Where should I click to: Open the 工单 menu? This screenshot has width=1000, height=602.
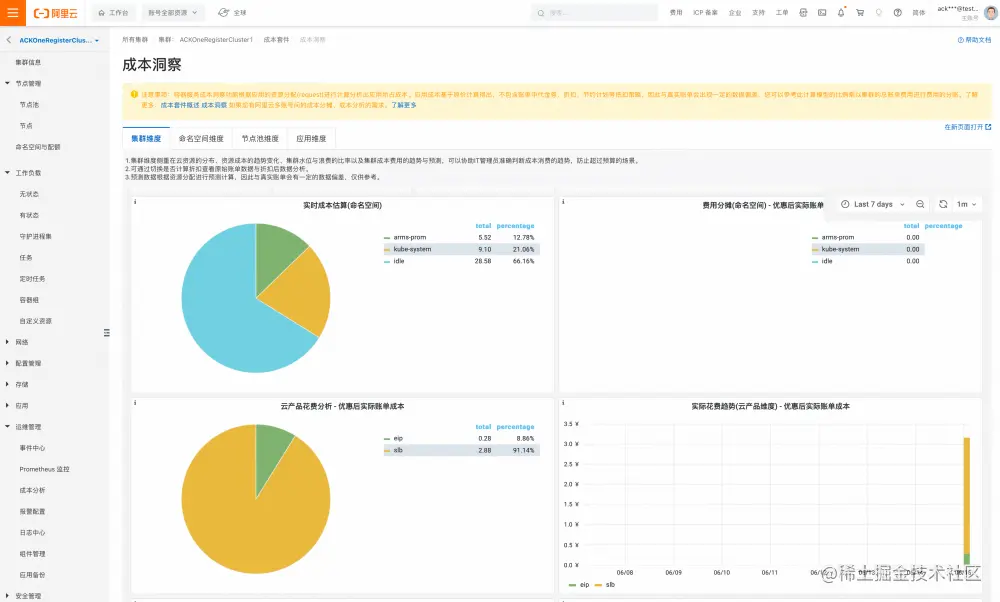click(782, 13)
